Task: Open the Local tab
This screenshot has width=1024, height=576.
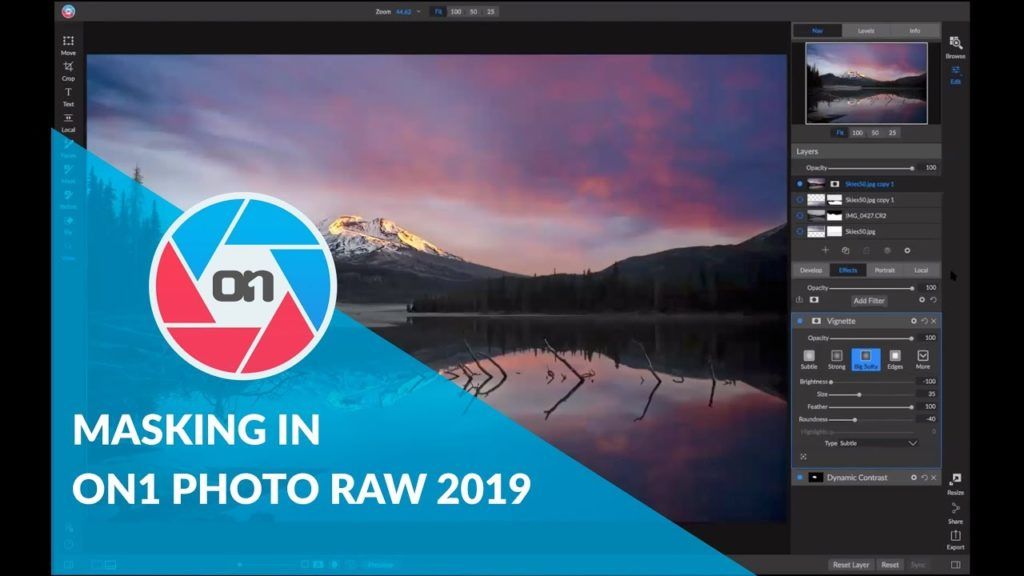Action: [x=921, y=270]
